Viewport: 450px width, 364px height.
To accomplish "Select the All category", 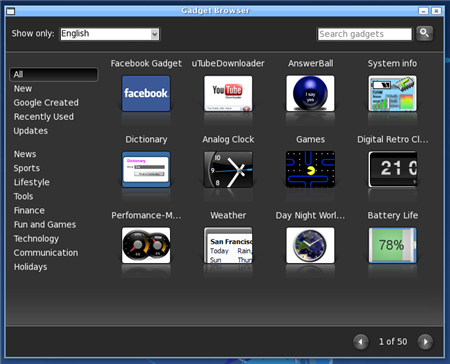I will click(x=54, y=74).
